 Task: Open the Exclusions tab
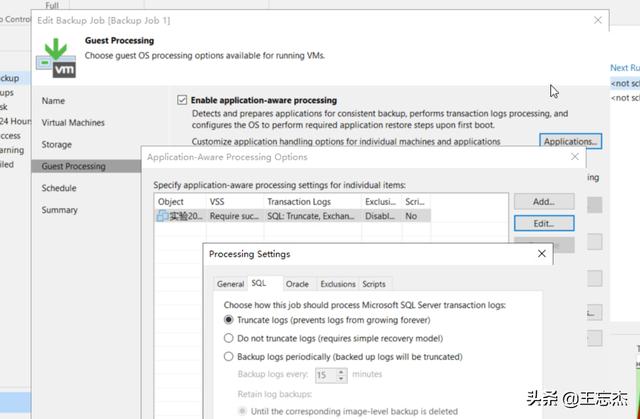pos(338,284)
